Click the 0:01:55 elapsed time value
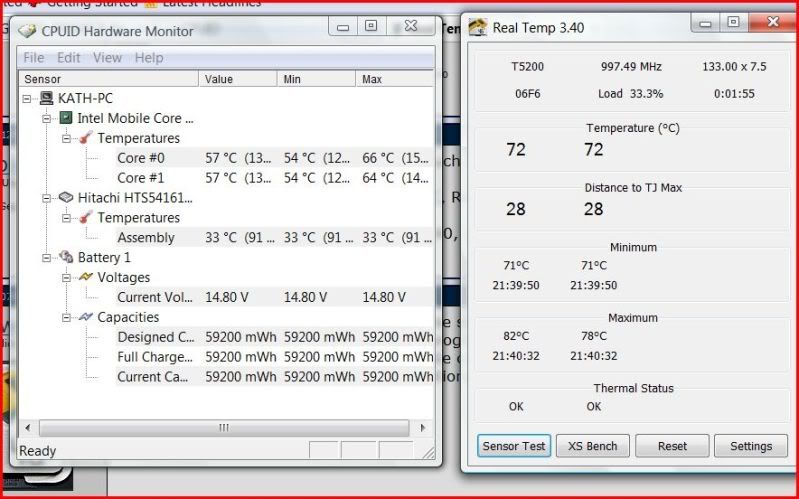799x499 pixels. [734, 94]
